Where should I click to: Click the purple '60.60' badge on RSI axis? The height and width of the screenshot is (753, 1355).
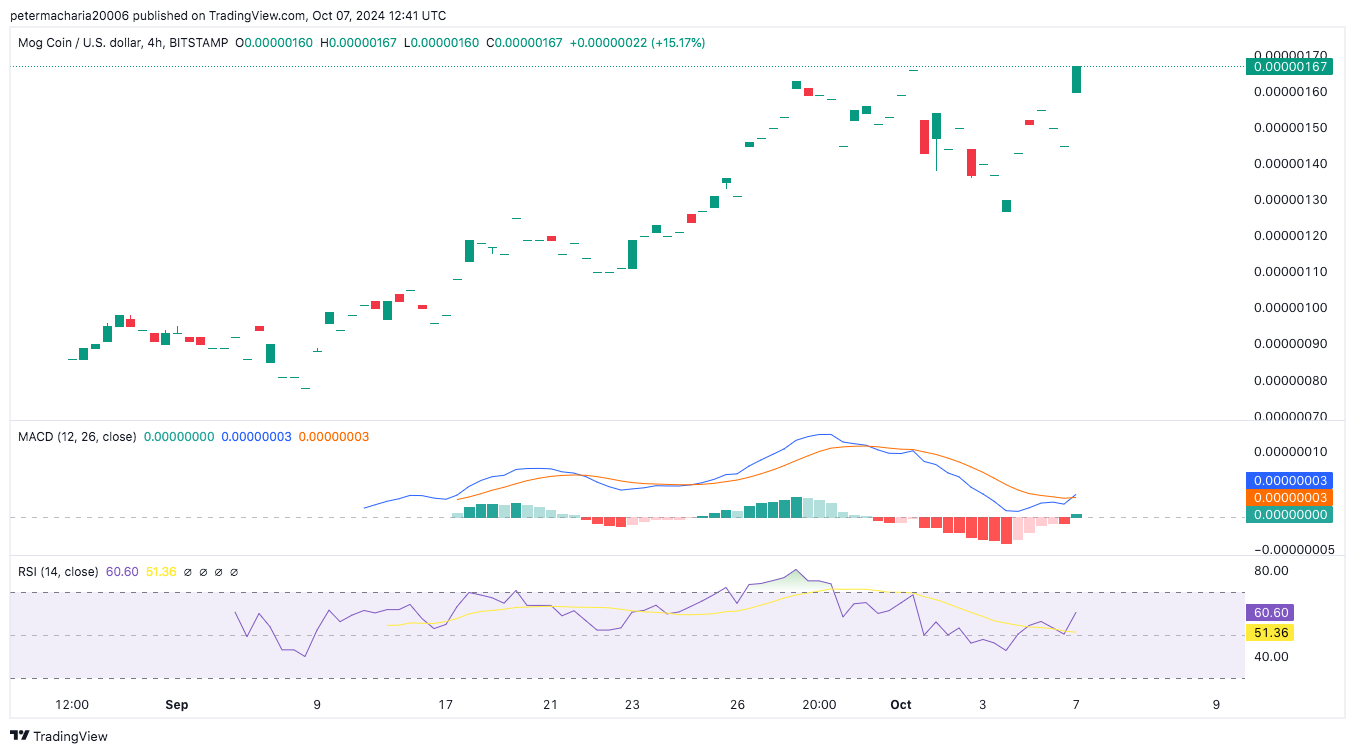click(1270, 612)
